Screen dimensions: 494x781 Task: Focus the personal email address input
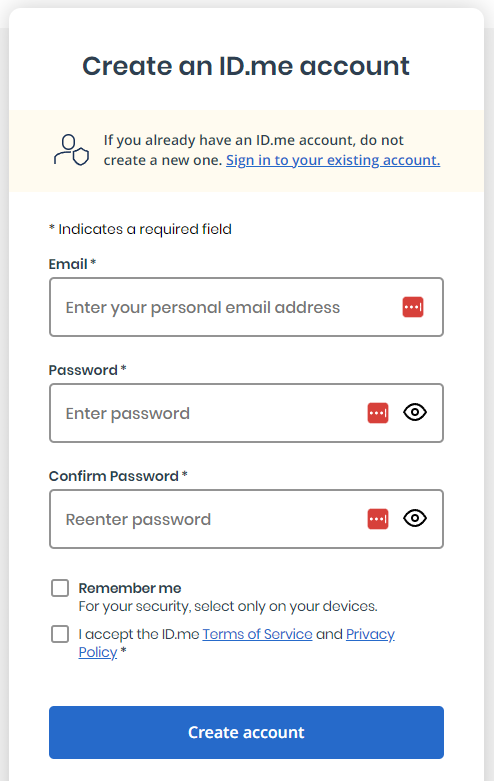pos(247,307)
